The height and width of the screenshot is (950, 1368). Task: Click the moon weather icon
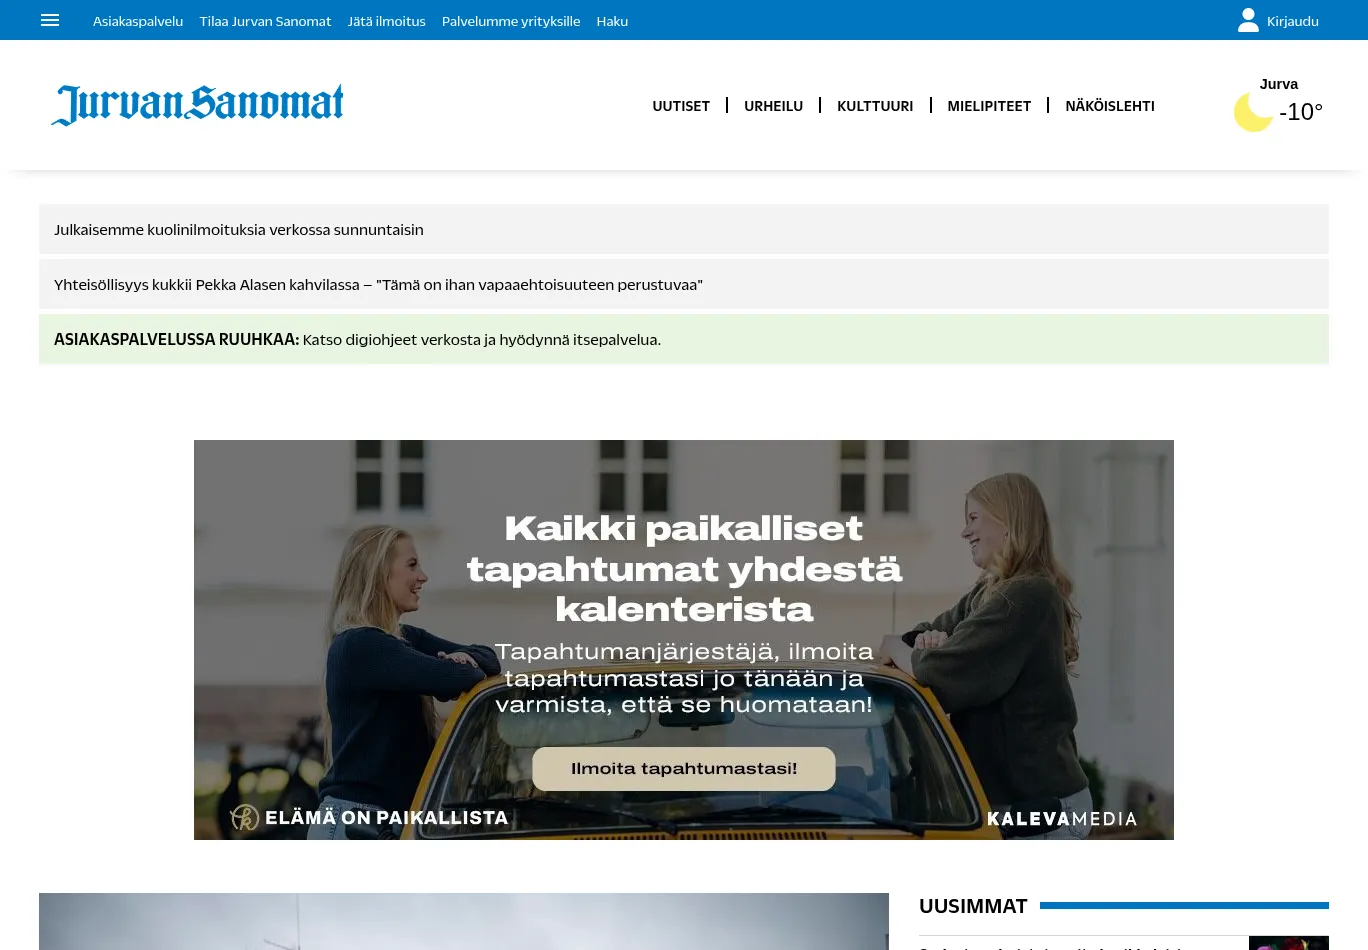1253,112
